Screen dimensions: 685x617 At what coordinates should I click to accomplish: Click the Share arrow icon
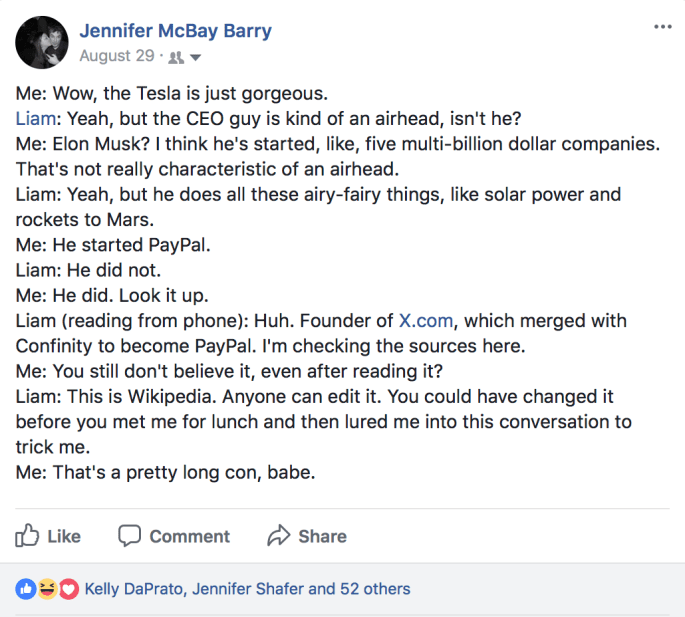point(278,536)
